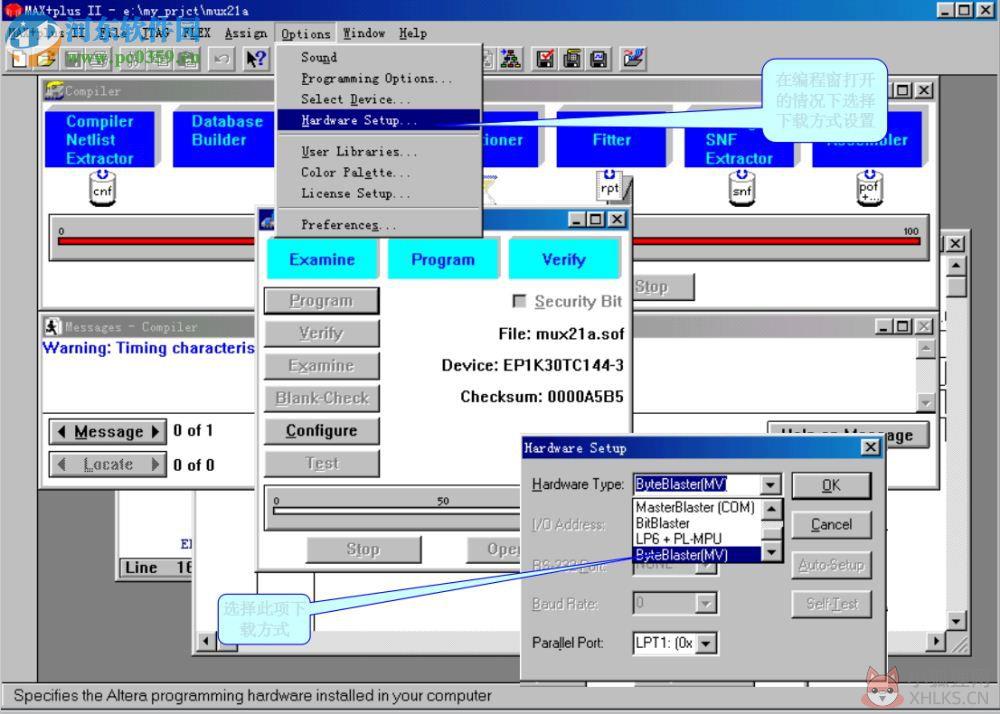Click the cyan Verify box in Programmer

pos(564,259)
